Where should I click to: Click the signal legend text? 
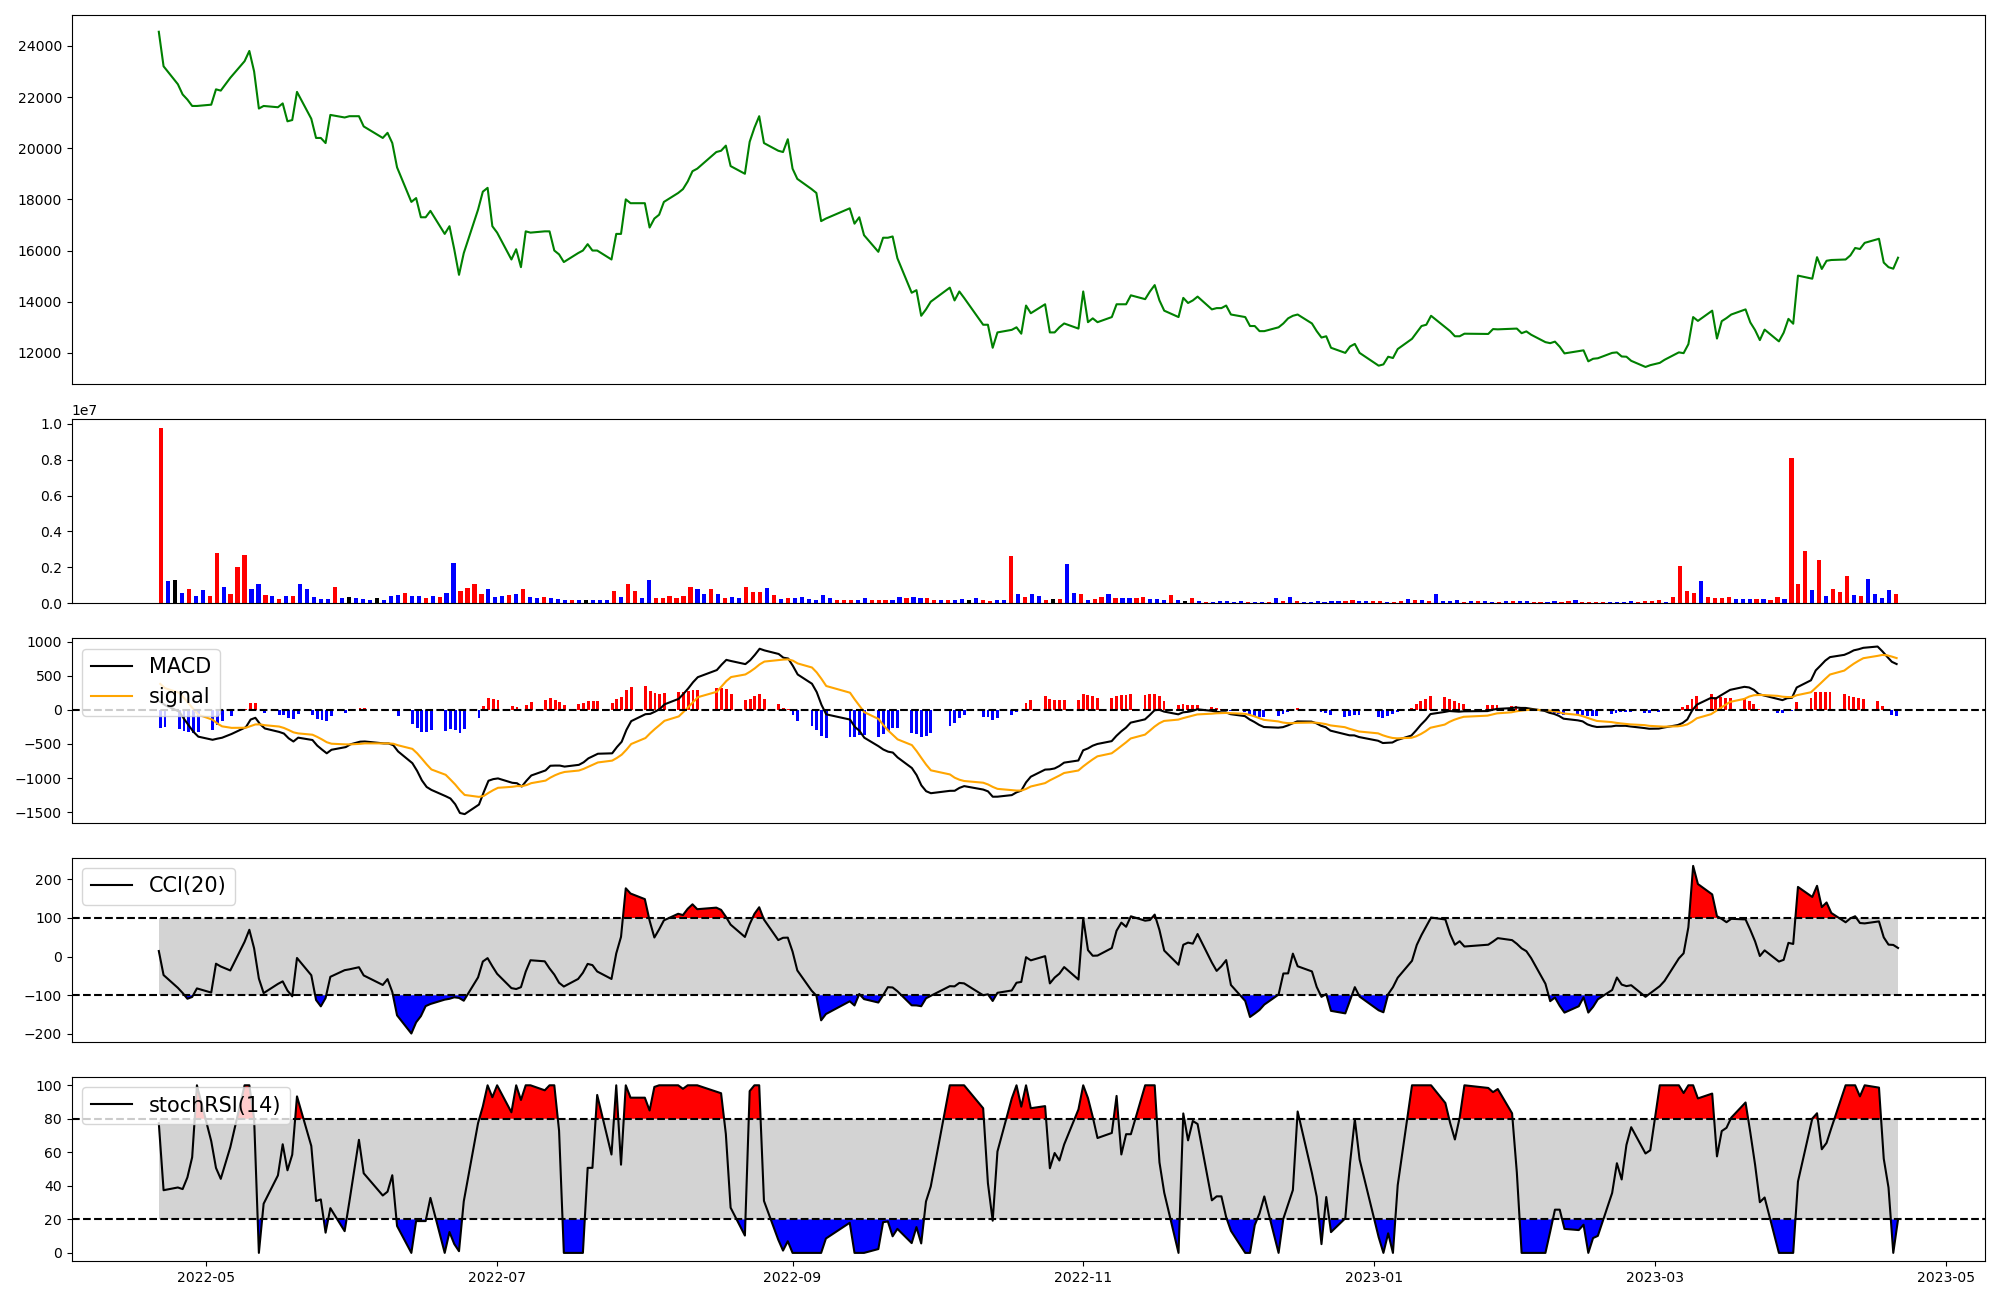pos(179,696)
